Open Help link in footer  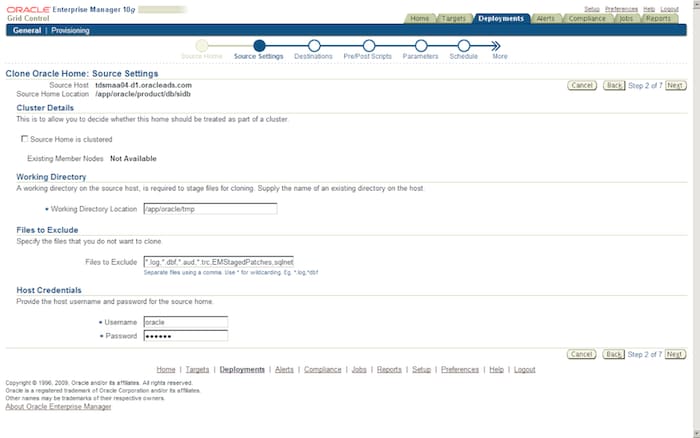[496, 369]
